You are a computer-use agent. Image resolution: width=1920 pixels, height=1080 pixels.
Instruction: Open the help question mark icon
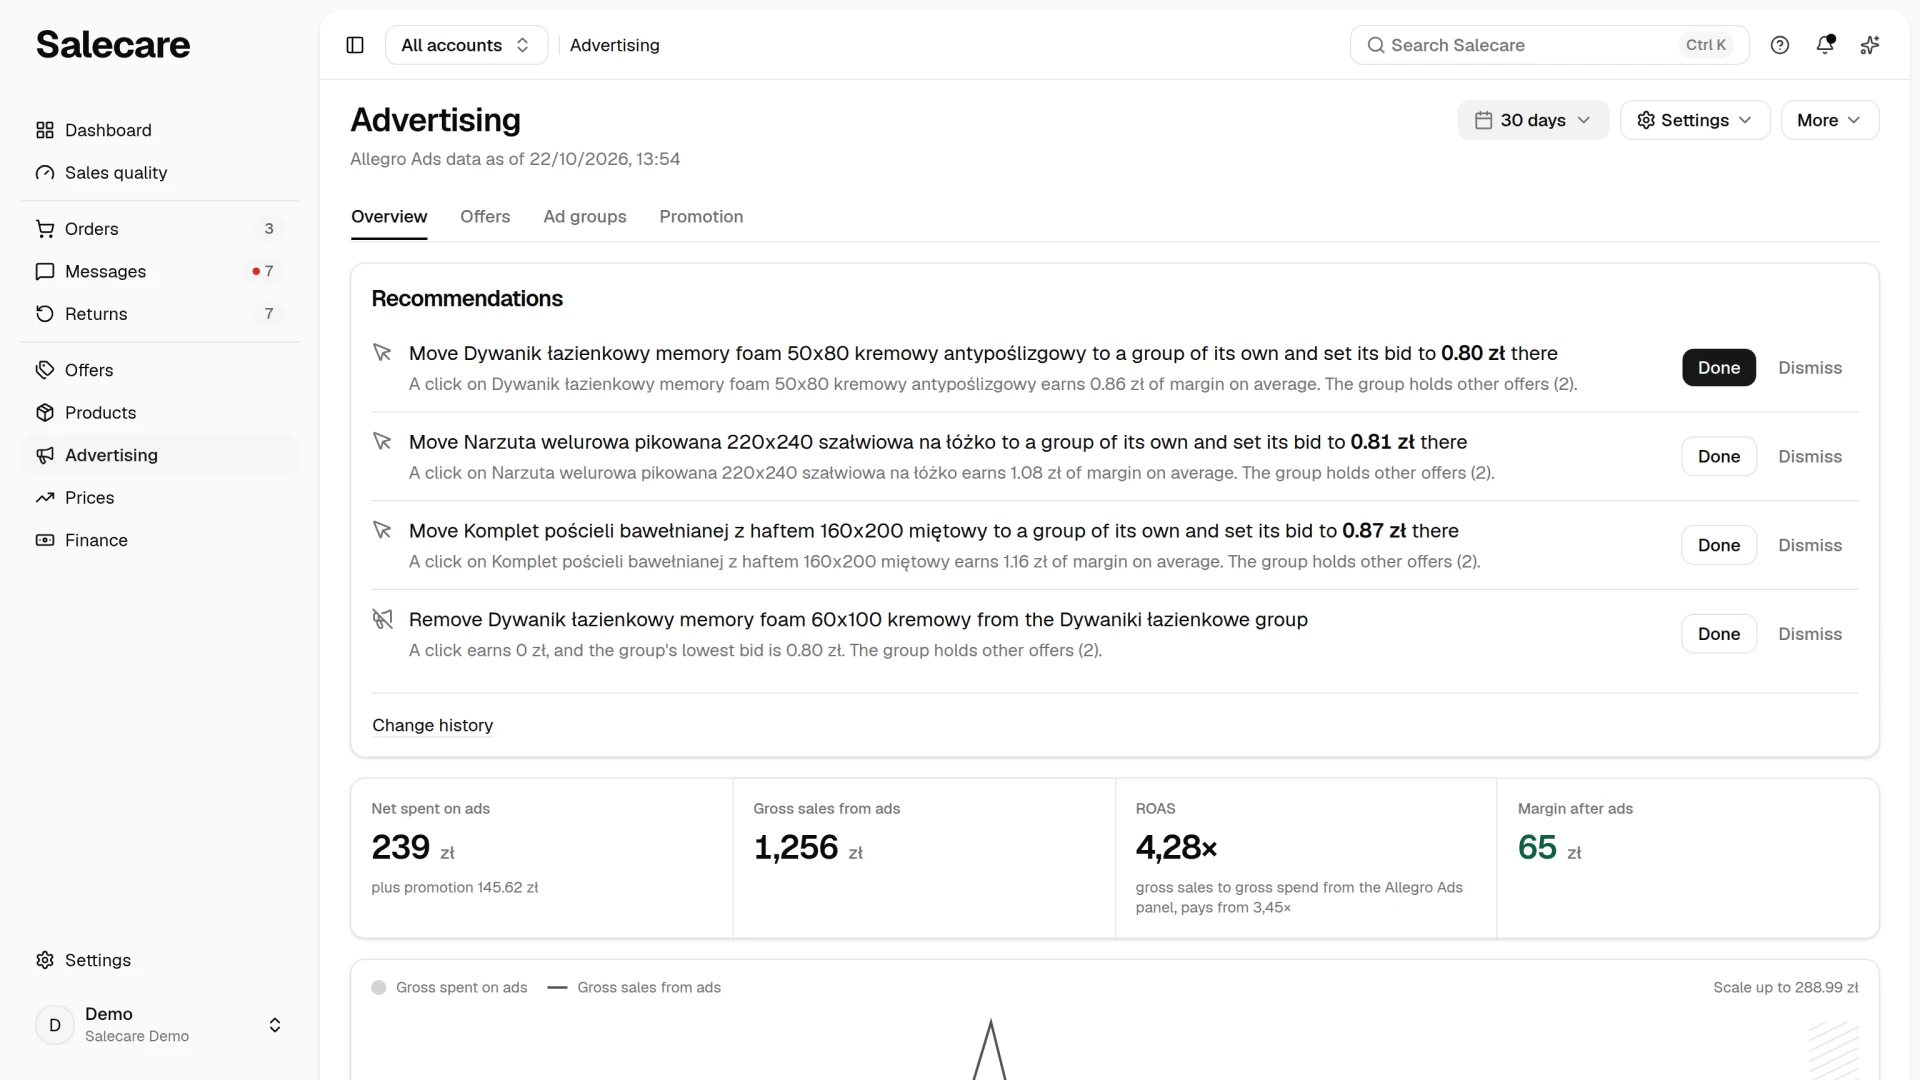point(1780,45)
